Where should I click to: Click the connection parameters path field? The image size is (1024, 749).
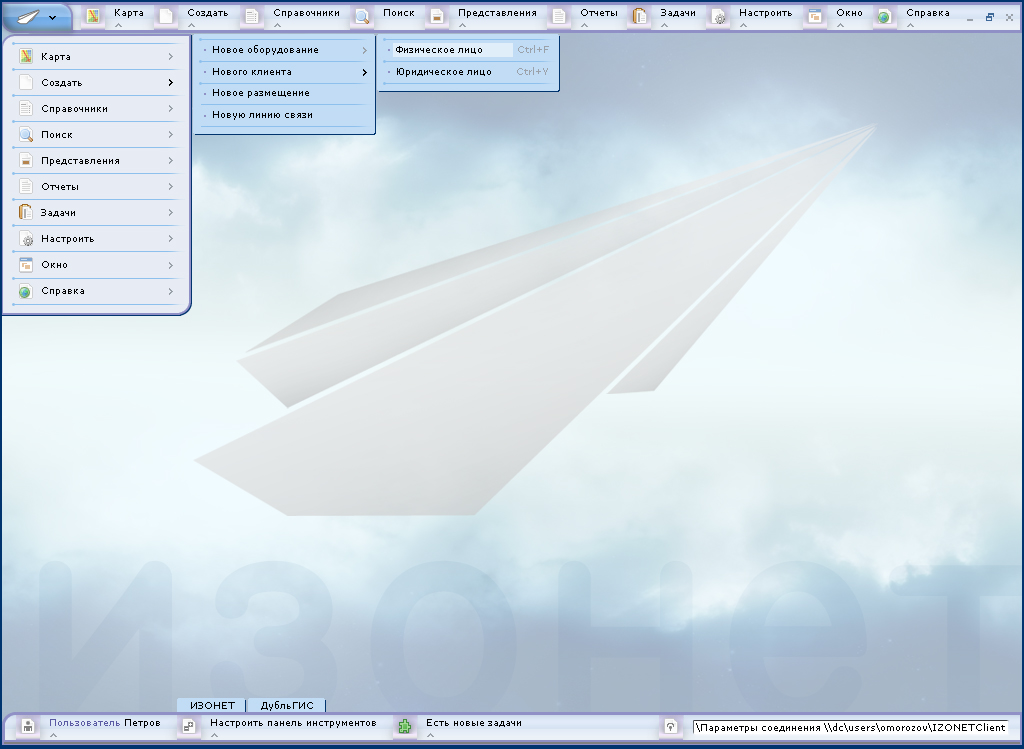point(852,728)
